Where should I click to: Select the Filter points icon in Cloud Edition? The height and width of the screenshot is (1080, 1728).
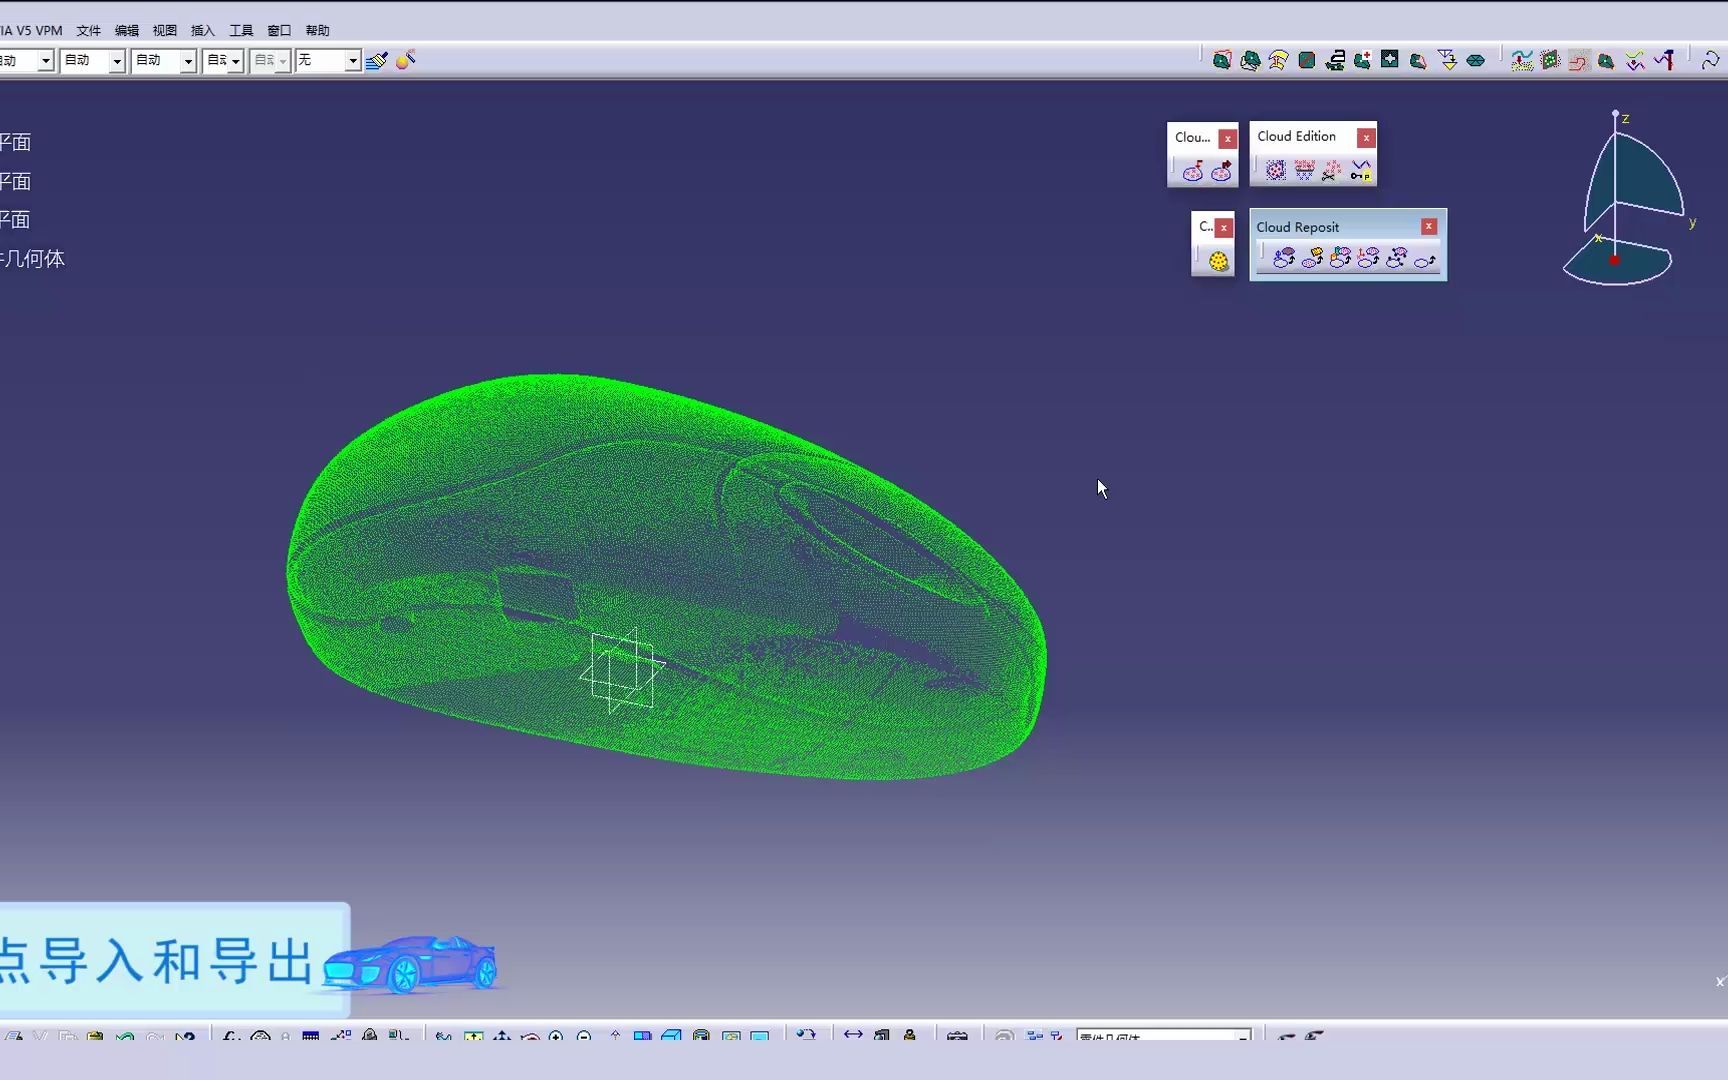(x=1304, y=171)
